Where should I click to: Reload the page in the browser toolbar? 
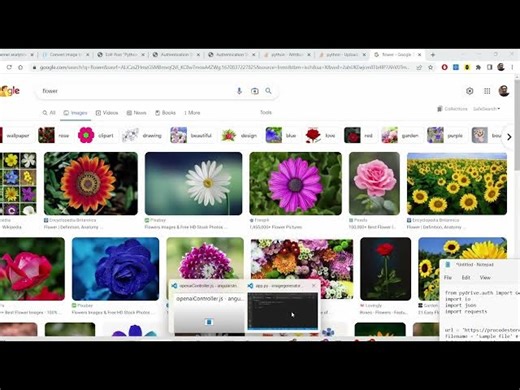click(9, 67)
